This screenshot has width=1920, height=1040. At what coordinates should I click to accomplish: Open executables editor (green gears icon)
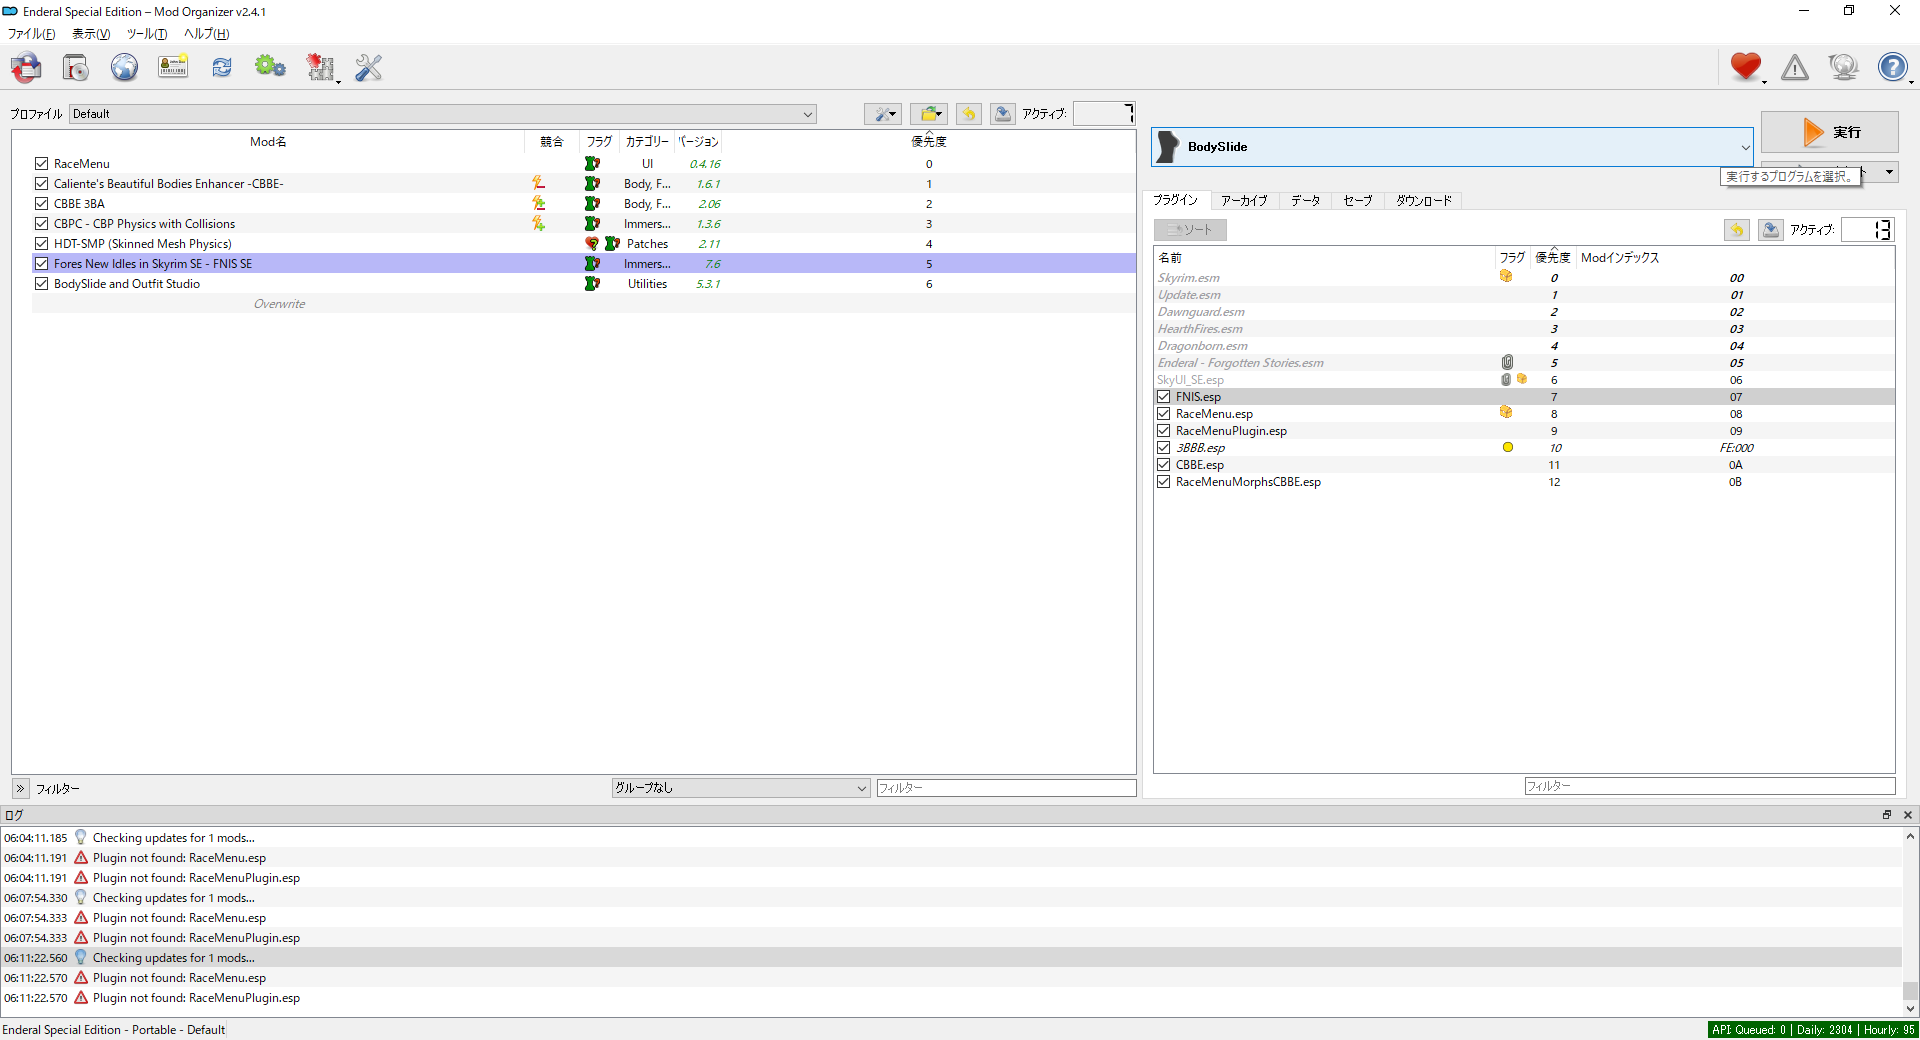coord(270,67)
